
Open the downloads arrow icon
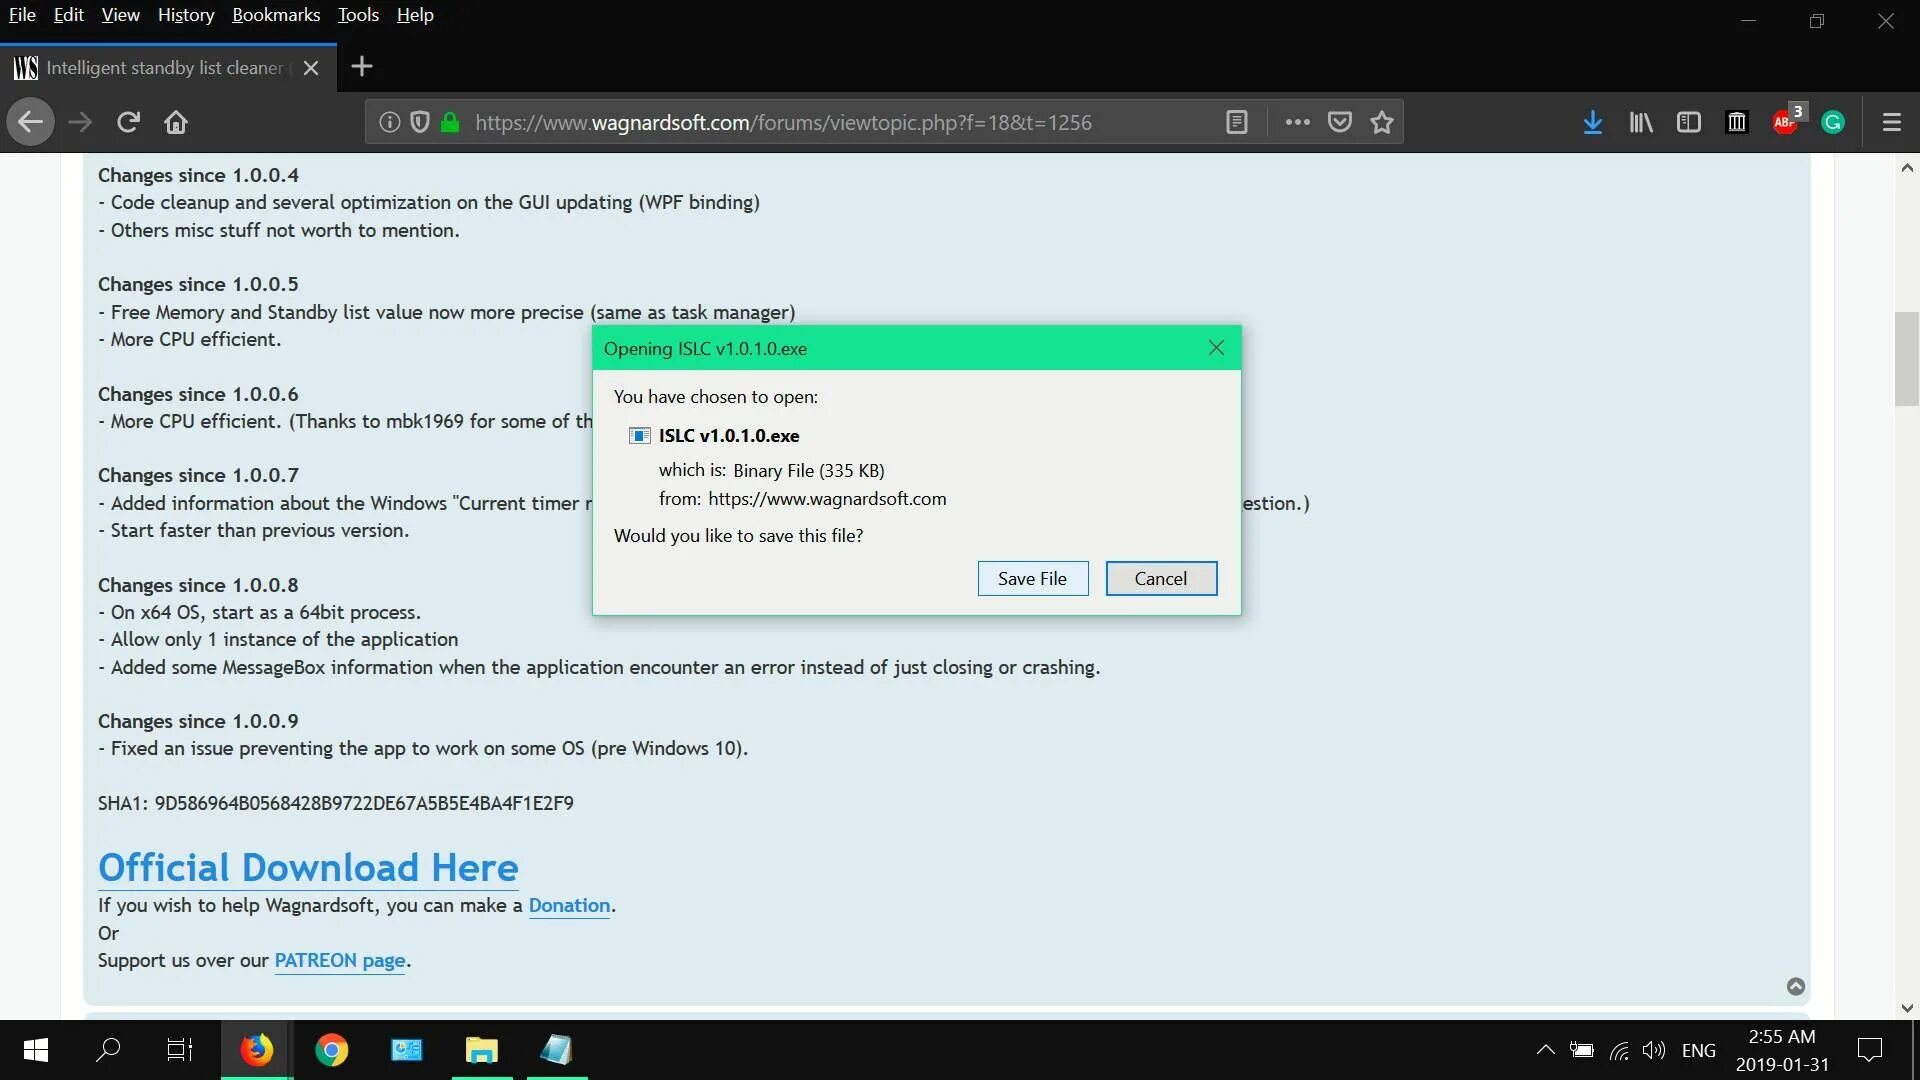tap(1593, 122)
